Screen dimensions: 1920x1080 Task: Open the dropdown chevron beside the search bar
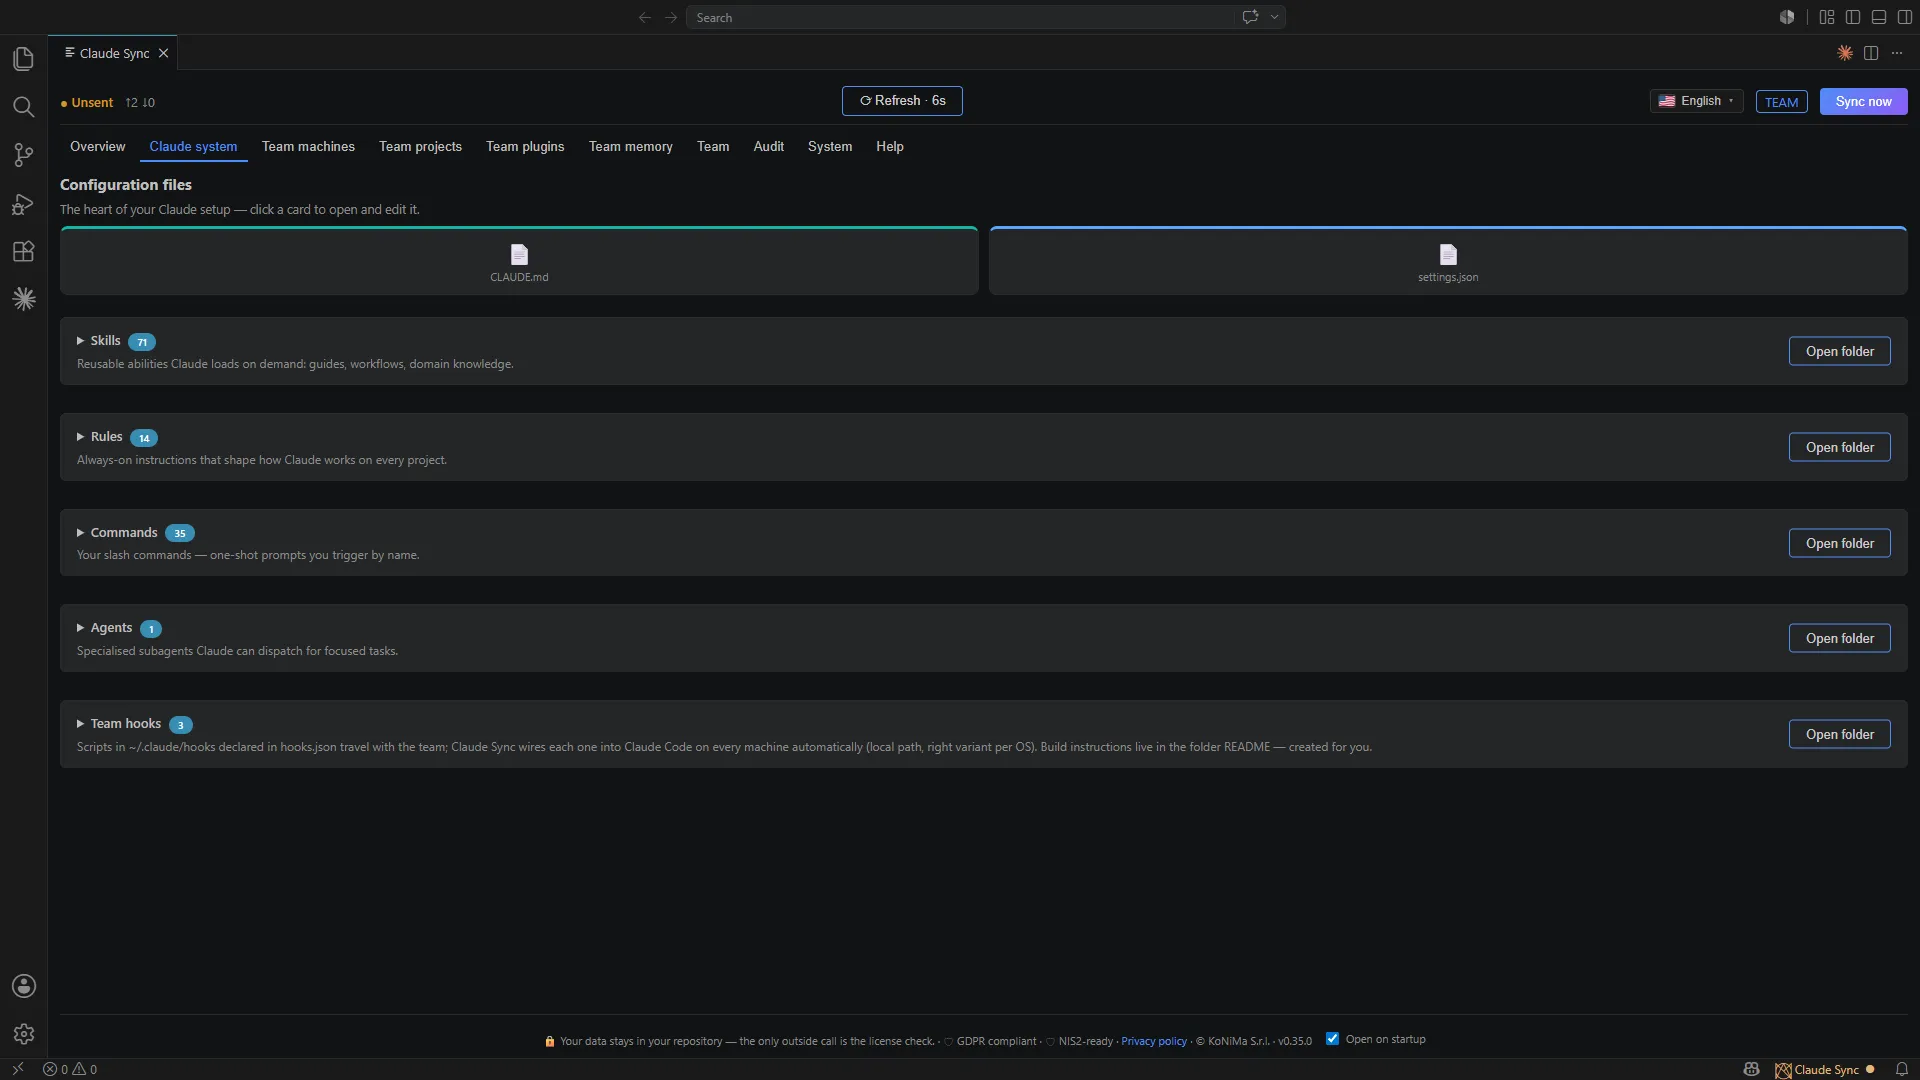point(1274,17)
